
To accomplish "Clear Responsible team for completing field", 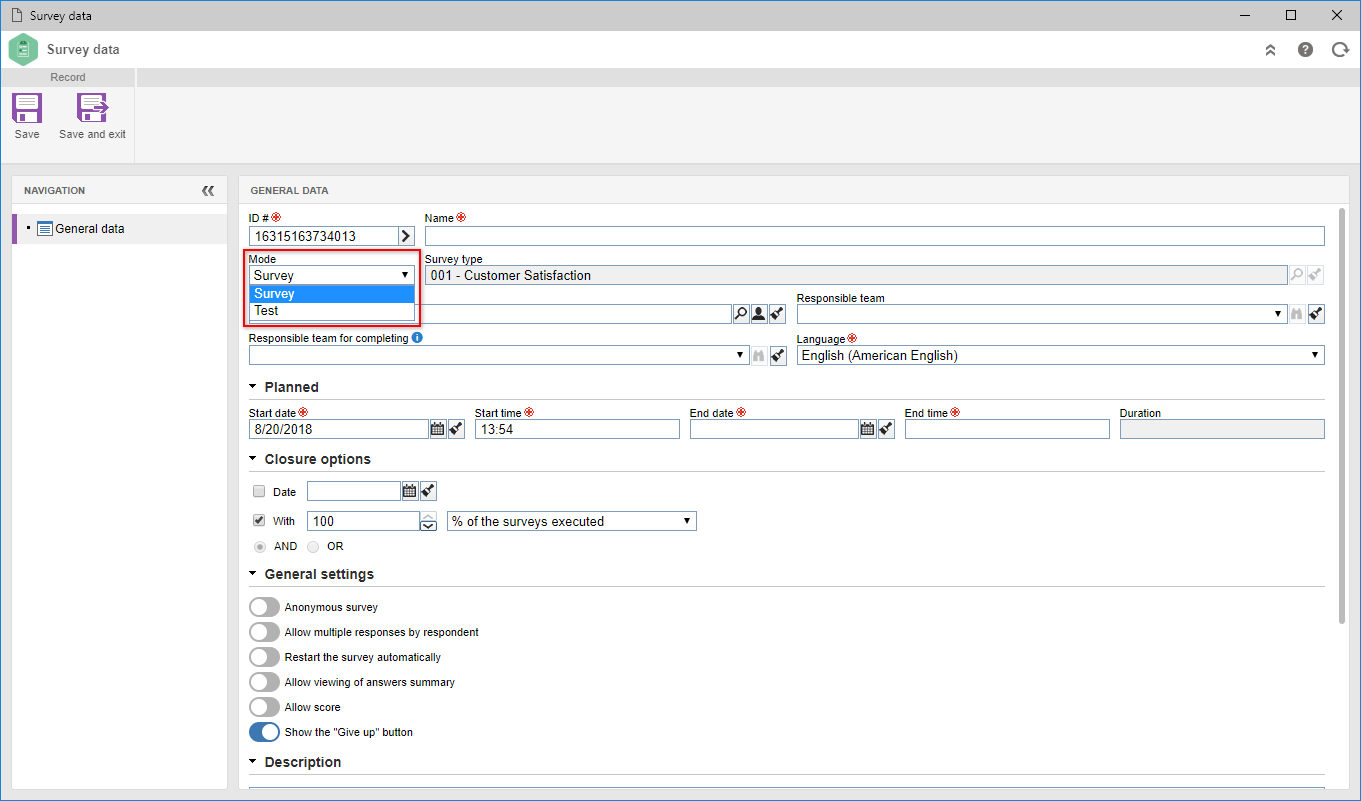I will point(777,355).
